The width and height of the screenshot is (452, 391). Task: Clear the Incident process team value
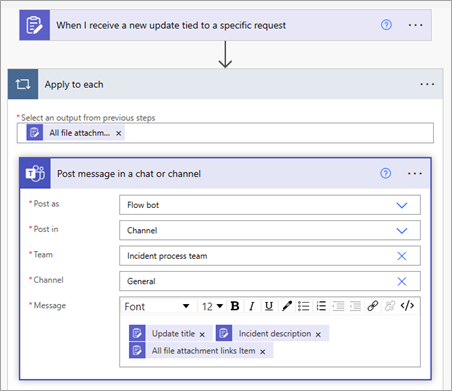pos(402,256)
